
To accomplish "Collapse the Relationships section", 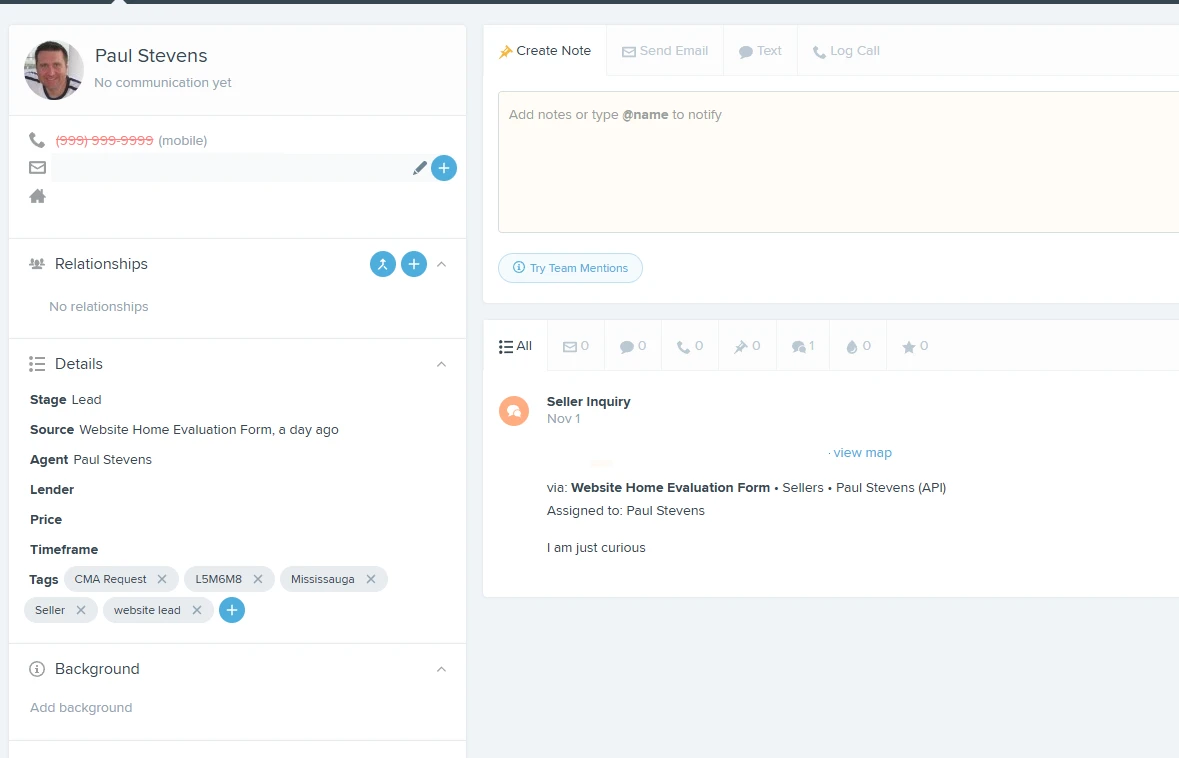I will tap(442, 264).
